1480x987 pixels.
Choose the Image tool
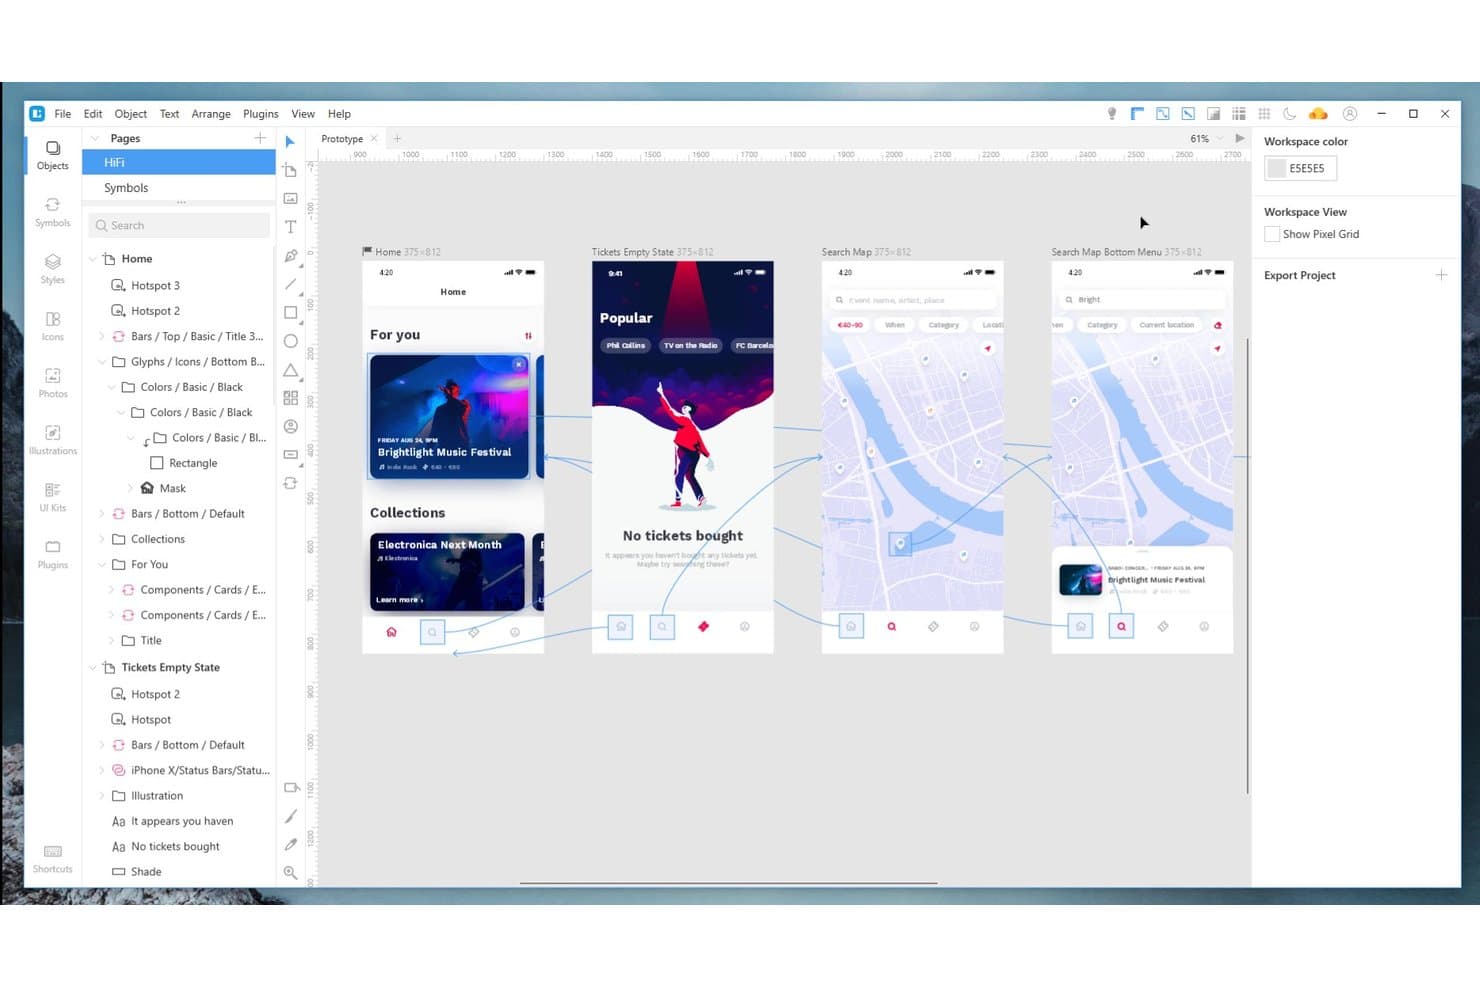290,198
